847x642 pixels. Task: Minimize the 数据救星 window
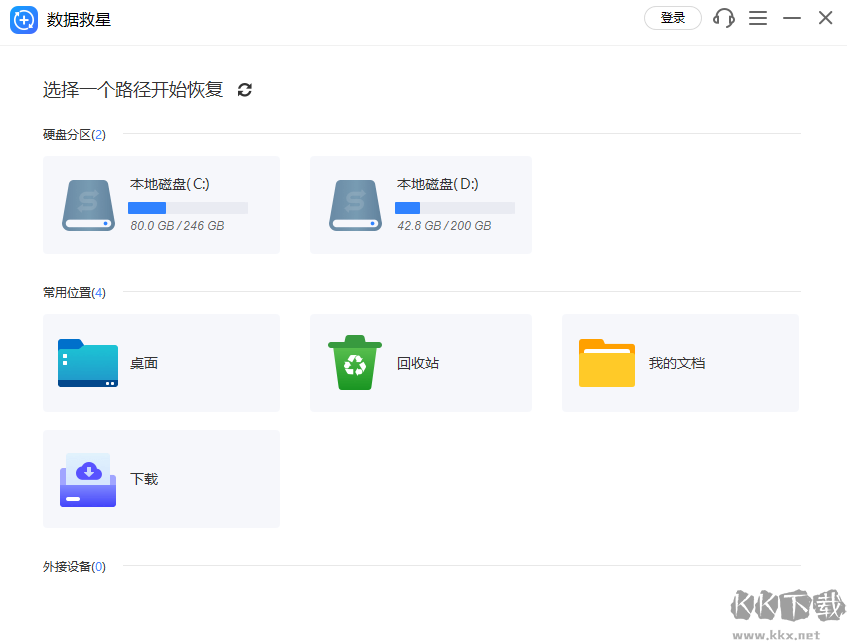[792, 18]
